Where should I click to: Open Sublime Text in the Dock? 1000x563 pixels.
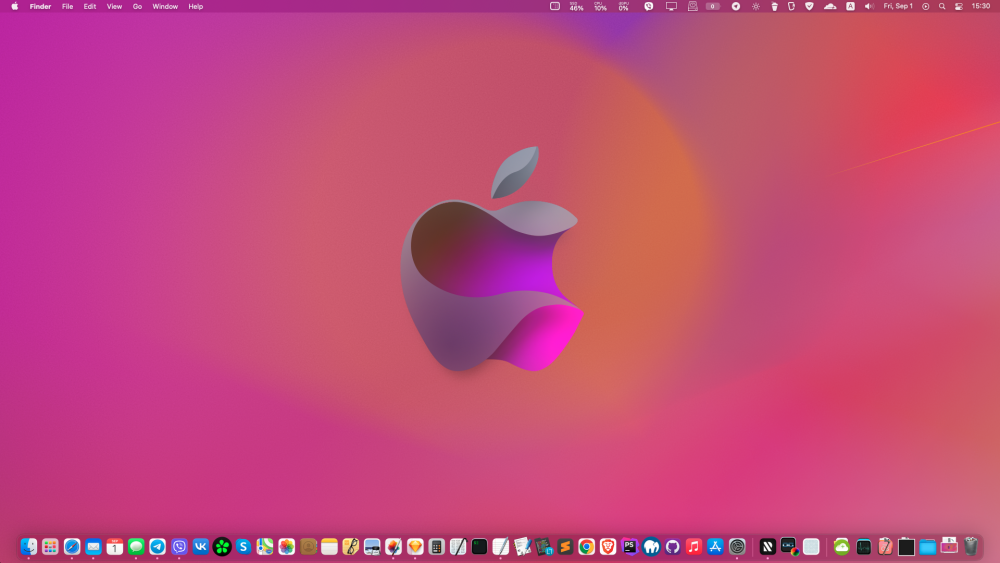coord(565,546)
